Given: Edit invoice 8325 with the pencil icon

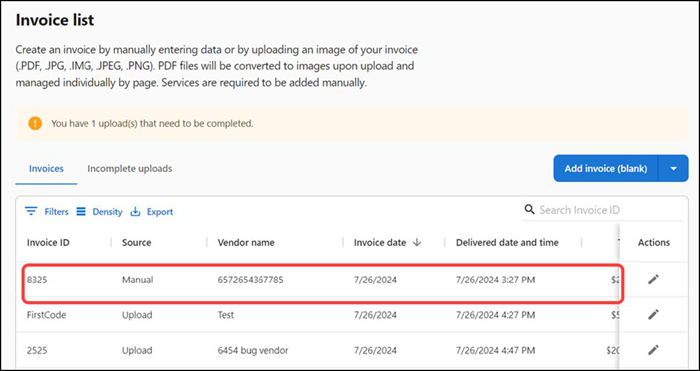Looking at the screenshot, I should [653, 280].
